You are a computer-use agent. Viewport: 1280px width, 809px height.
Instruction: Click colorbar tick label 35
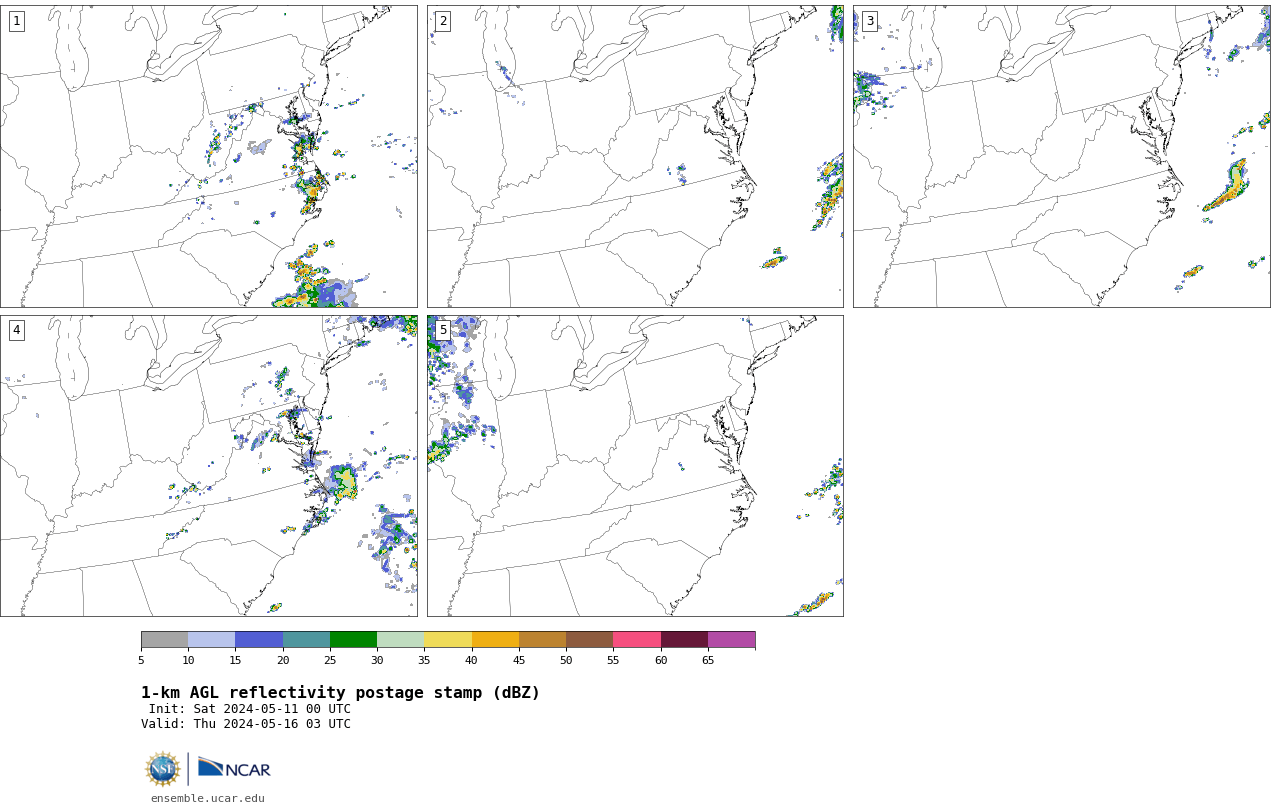tap(424, 660)
